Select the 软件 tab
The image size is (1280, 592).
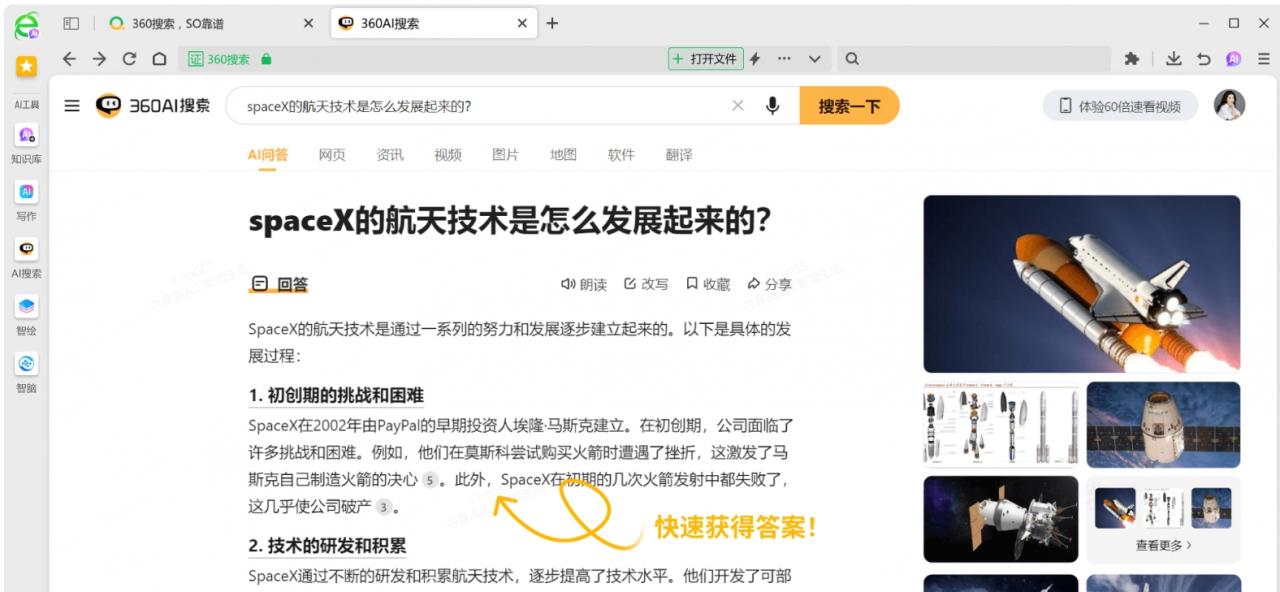coord(622,155)
